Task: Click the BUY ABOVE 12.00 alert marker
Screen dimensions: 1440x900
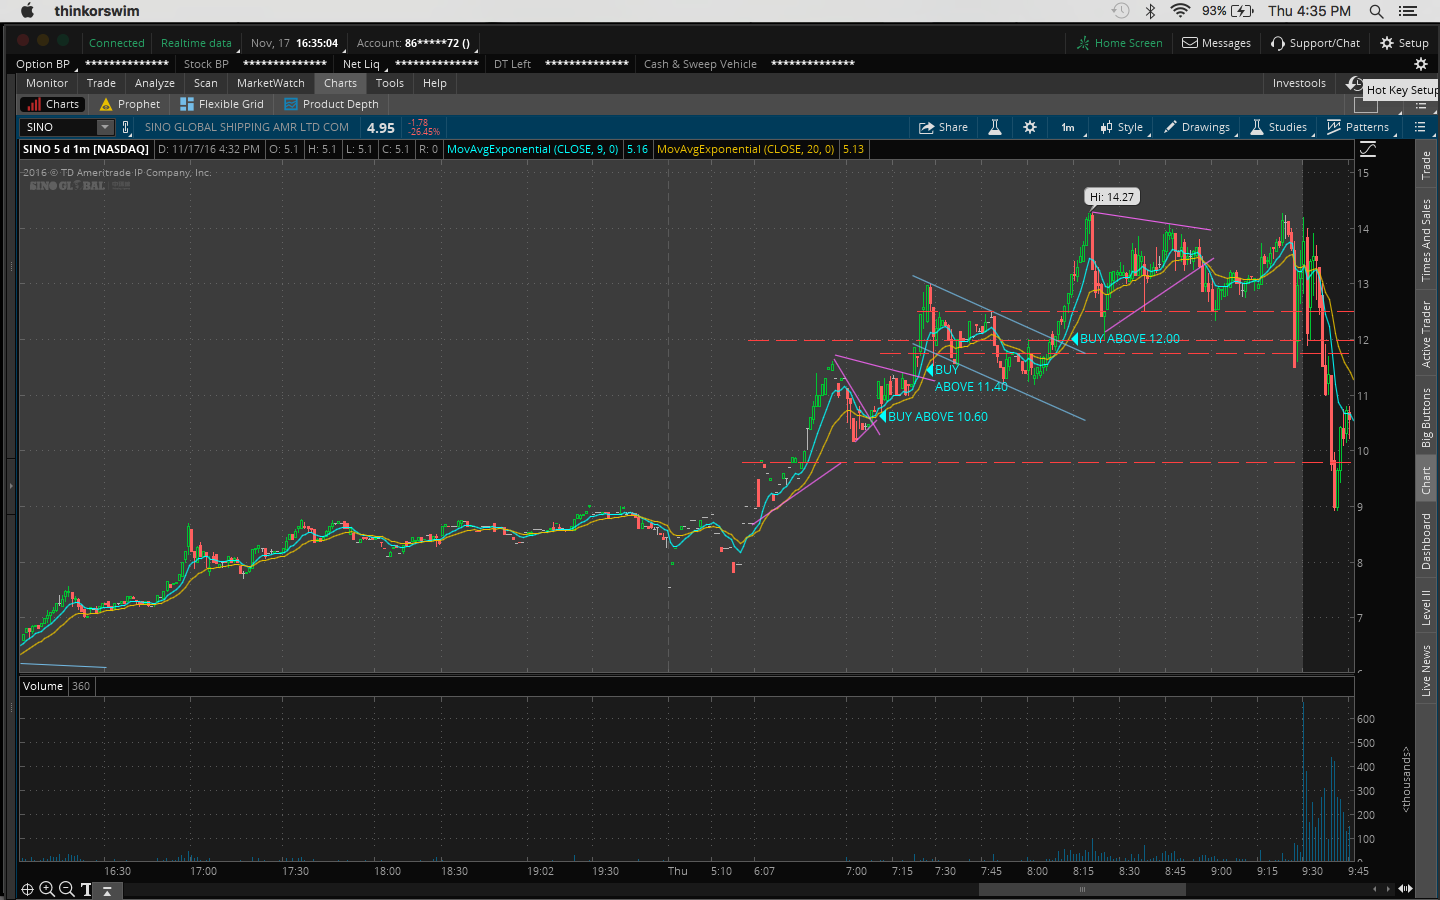Action: tap(1125, 339)
